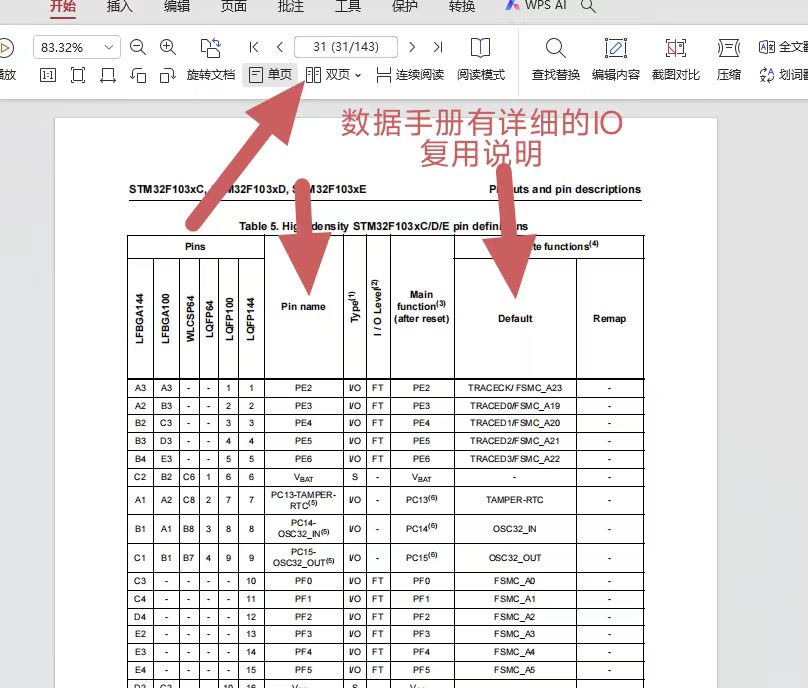
Task: Toggle continuous reading (连续阅读) mode
Action: coord(410,75)
